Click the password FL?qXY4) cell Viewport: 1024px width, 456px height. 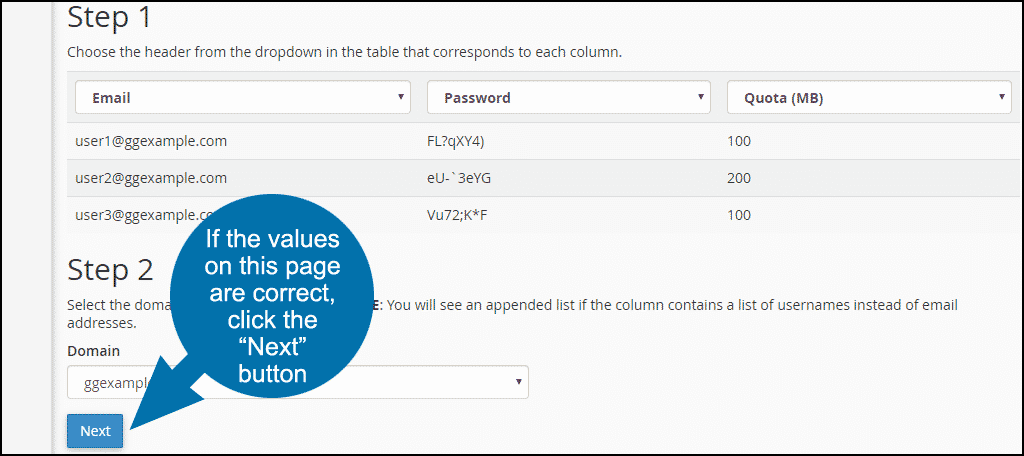(x=456, y=141)
